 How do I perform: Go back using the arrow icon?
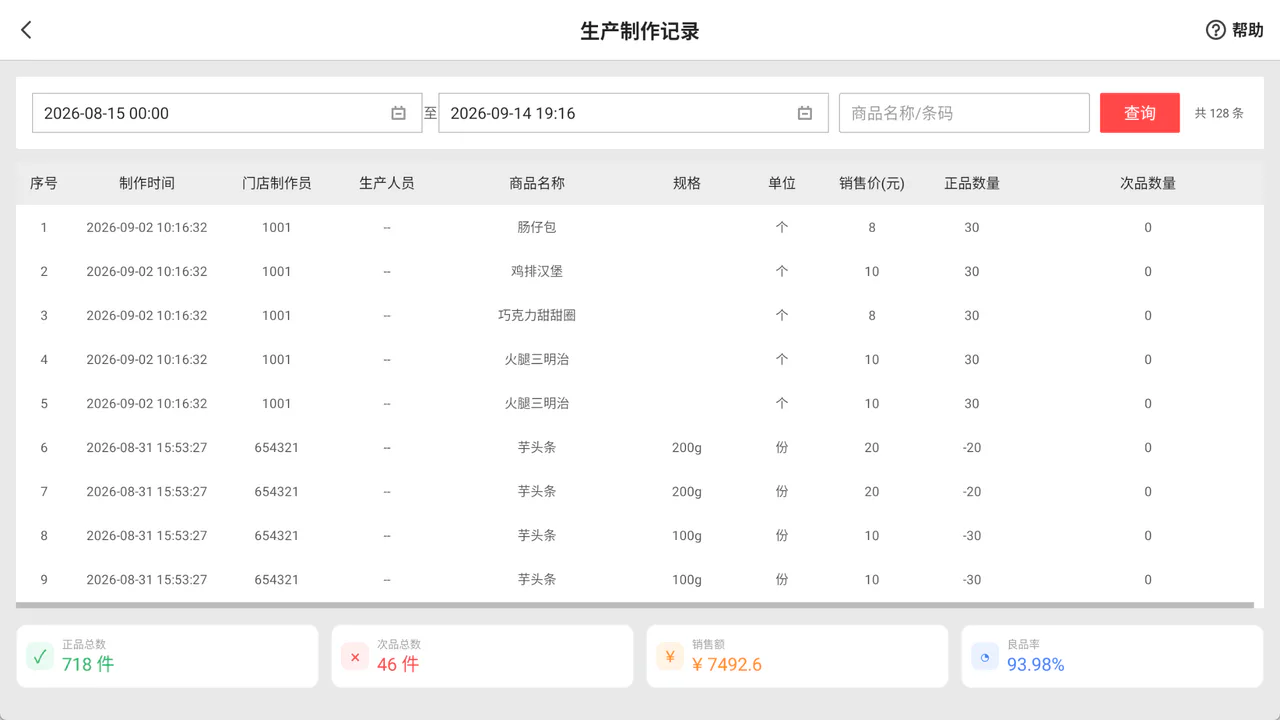coord(27,30)
